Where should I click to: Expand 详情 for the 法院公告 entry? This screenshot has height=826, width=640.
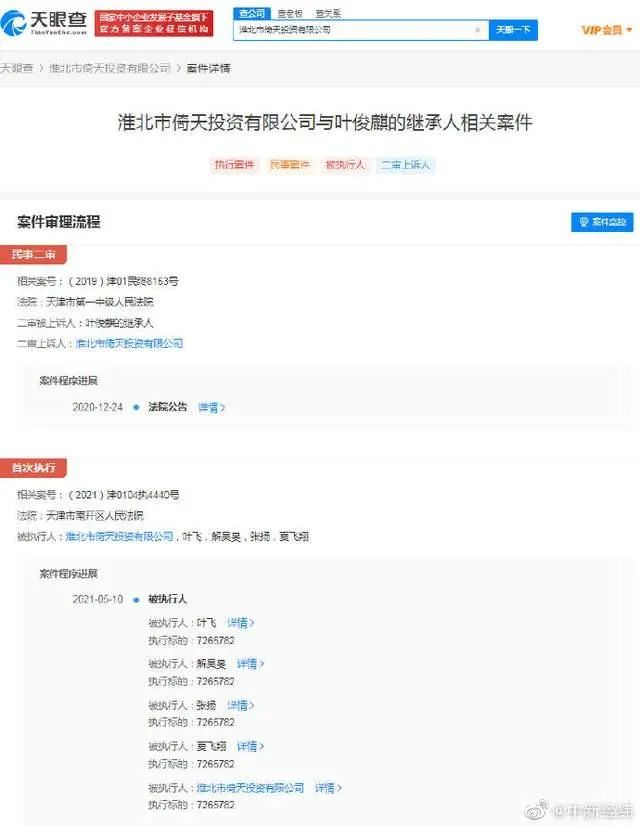click(x=211, y=407)
